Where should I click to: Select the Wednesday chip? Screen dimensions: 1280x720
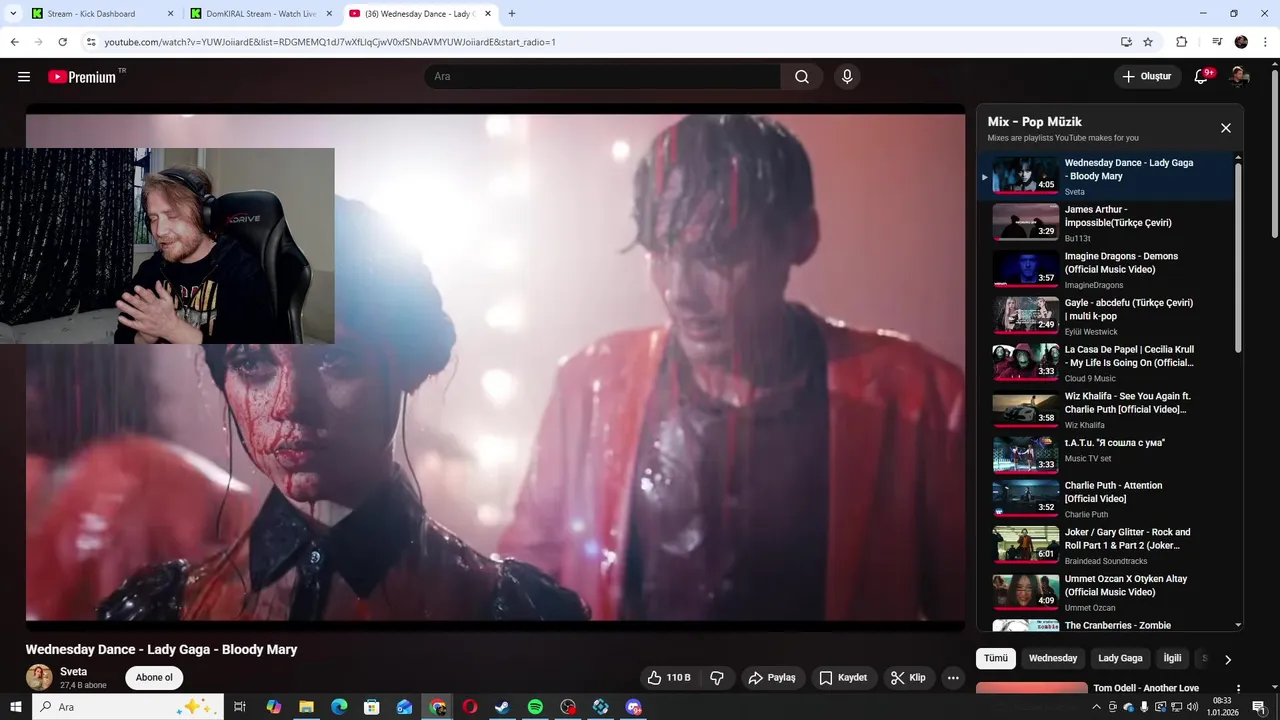coord(1053,658)
